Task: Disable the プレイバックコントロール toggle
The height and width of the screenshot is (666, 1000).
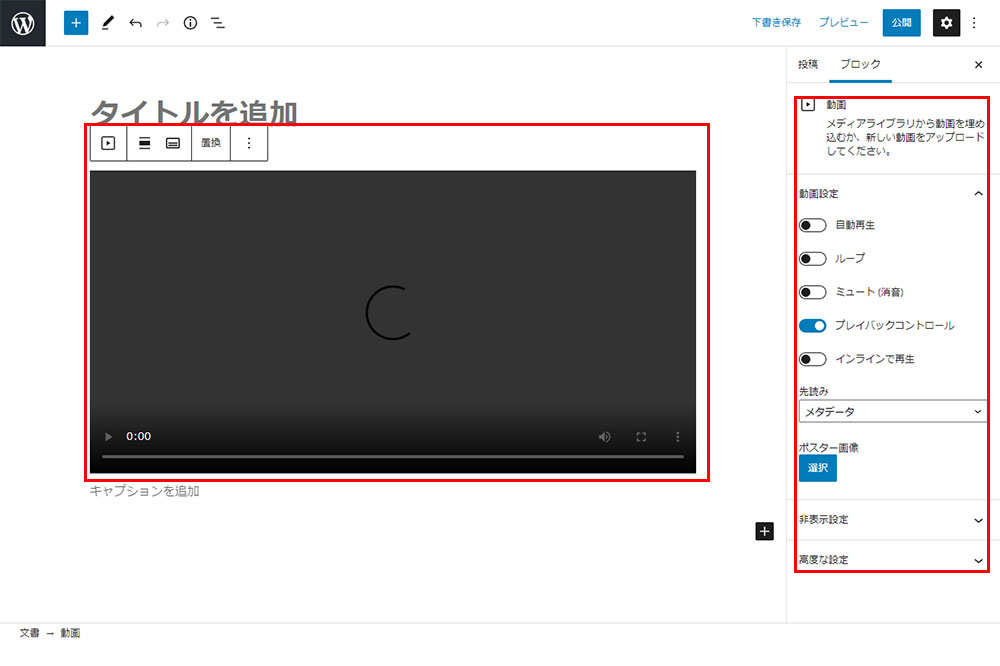Action: point(812,325)
